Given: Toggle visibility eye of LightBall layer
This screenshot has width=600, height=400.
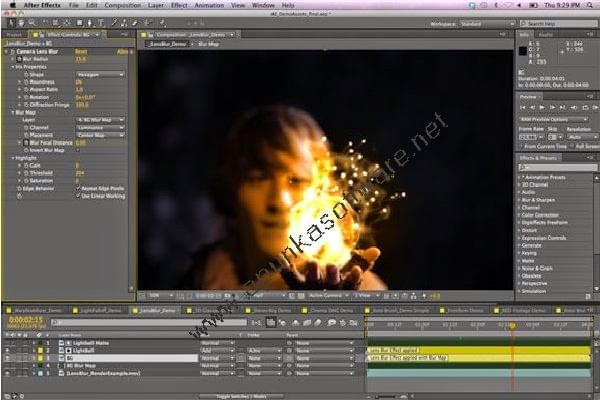Looking at the screenshot, I should [x=7, y=350].
